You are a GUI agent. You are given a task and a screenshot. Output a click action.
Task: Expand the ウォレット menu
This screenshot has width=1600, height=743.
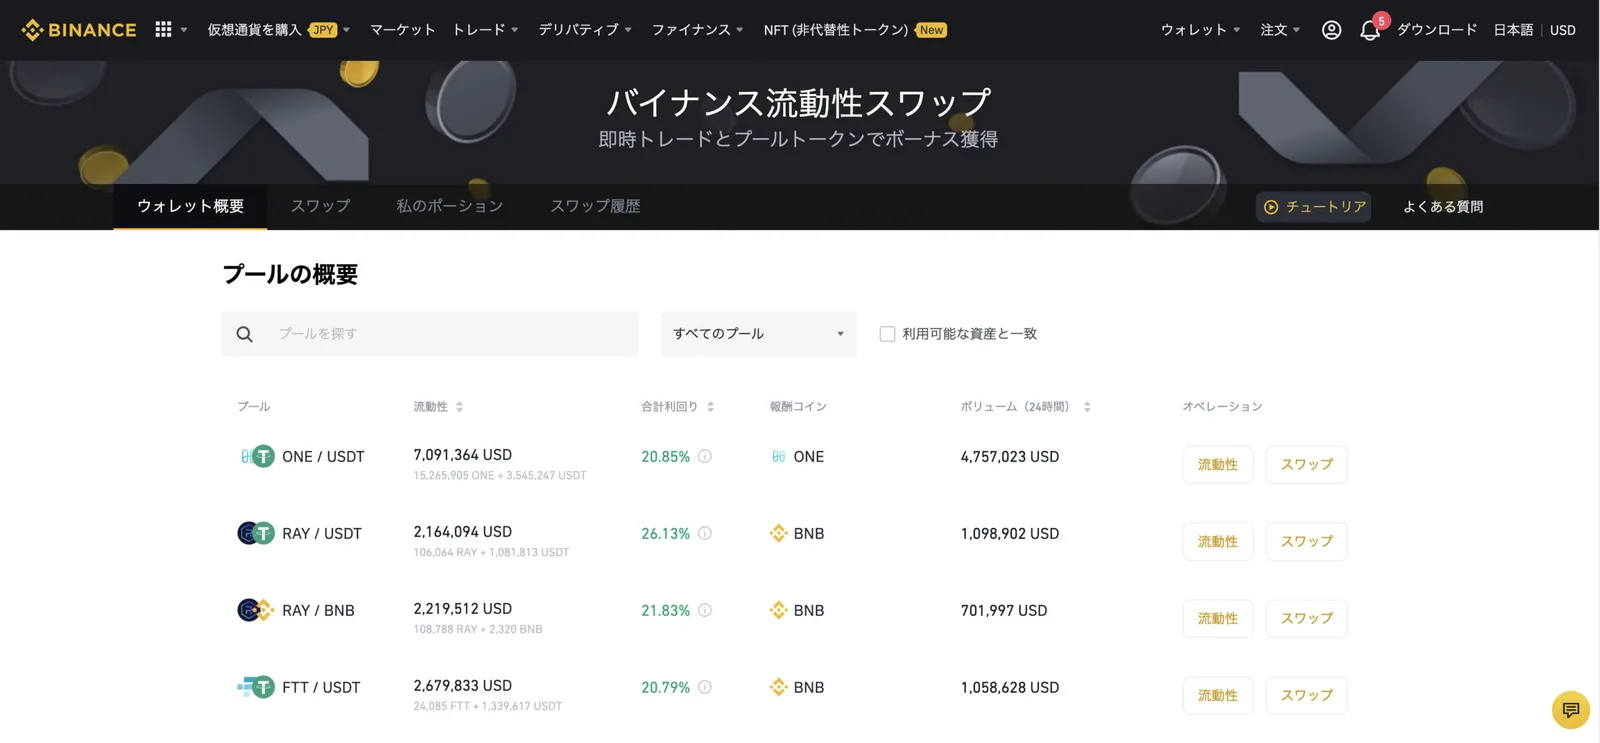tap(1201, 30)
